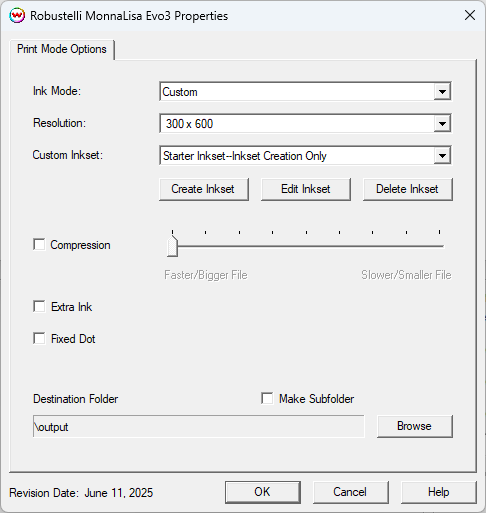Browse for a destination folder
Image resolution: width=486 pixels, height=513 pixels.
415,426
